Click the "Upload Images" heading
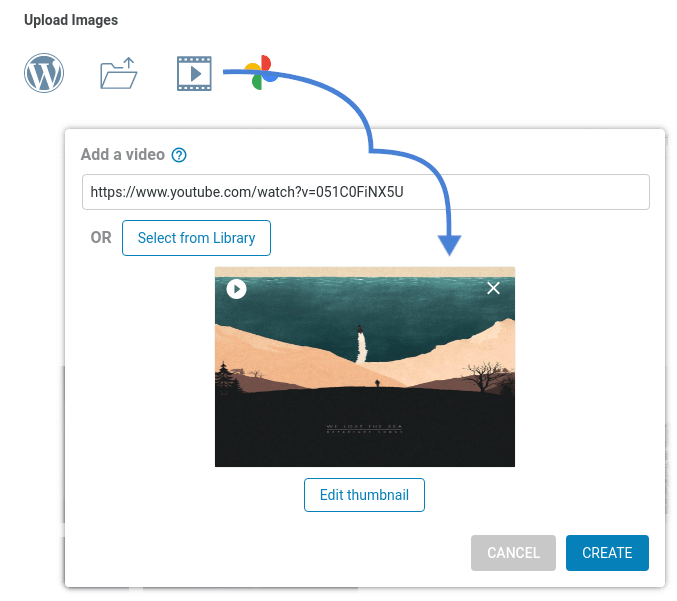Screen dimensions: 677x601 click(71, 20)
